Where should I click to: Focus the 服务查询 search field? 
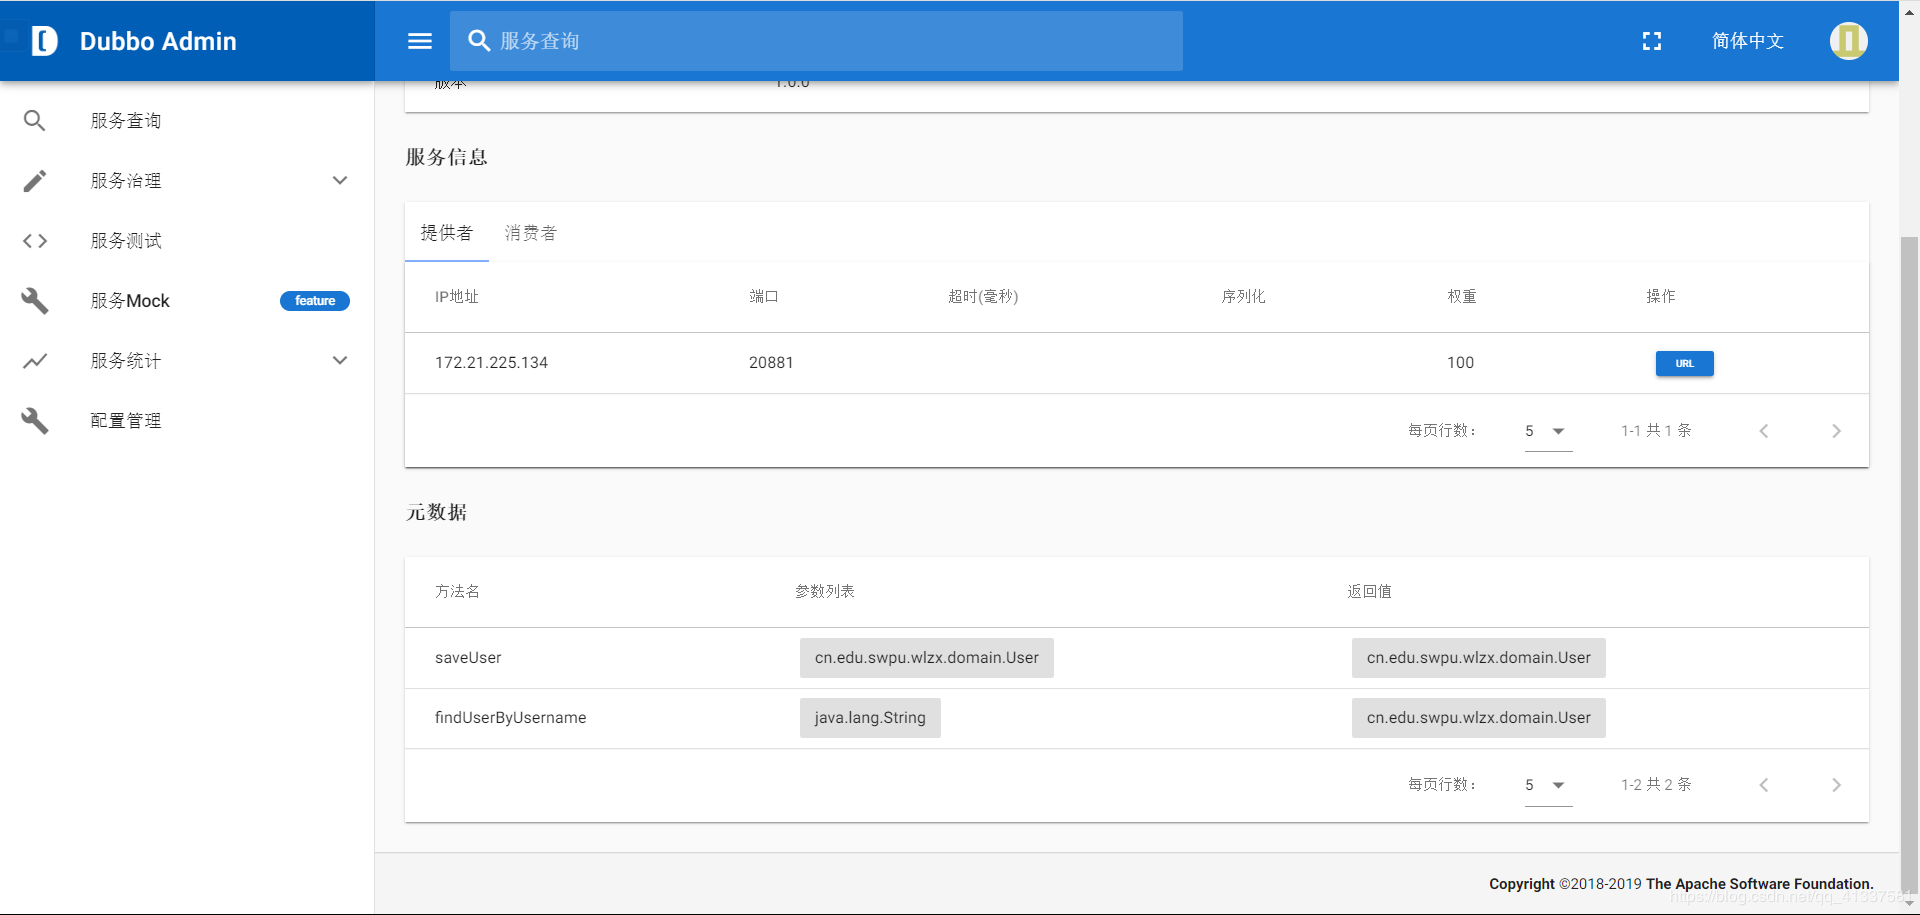[816, 41]
